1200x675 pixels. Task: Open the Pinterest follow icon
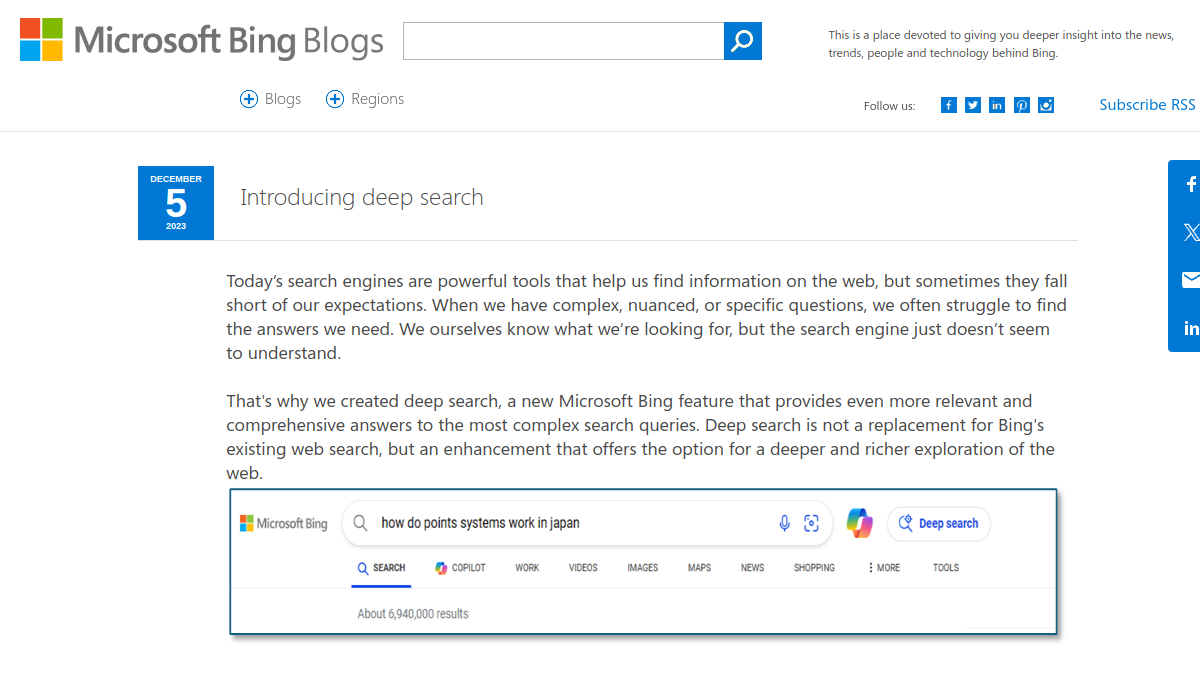[1022, 105]
